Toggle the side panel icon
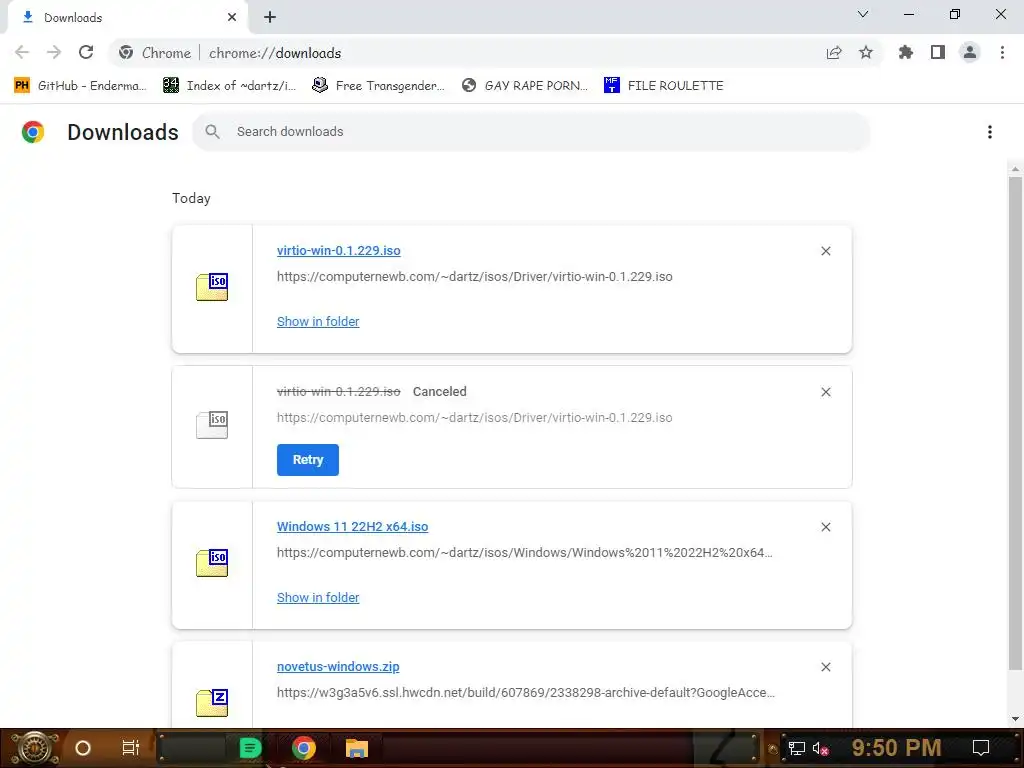This screenshot has height=768, width=1024. [938, 53]
